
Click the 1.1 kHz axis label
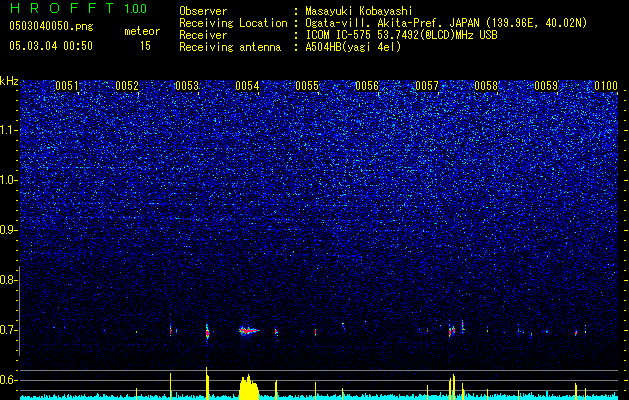coord(8,130)
